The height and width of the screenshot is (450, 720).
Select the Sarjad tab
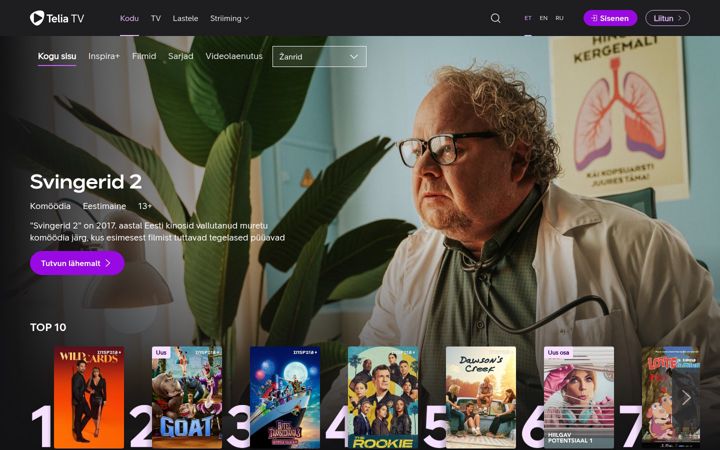click(180, 56)
